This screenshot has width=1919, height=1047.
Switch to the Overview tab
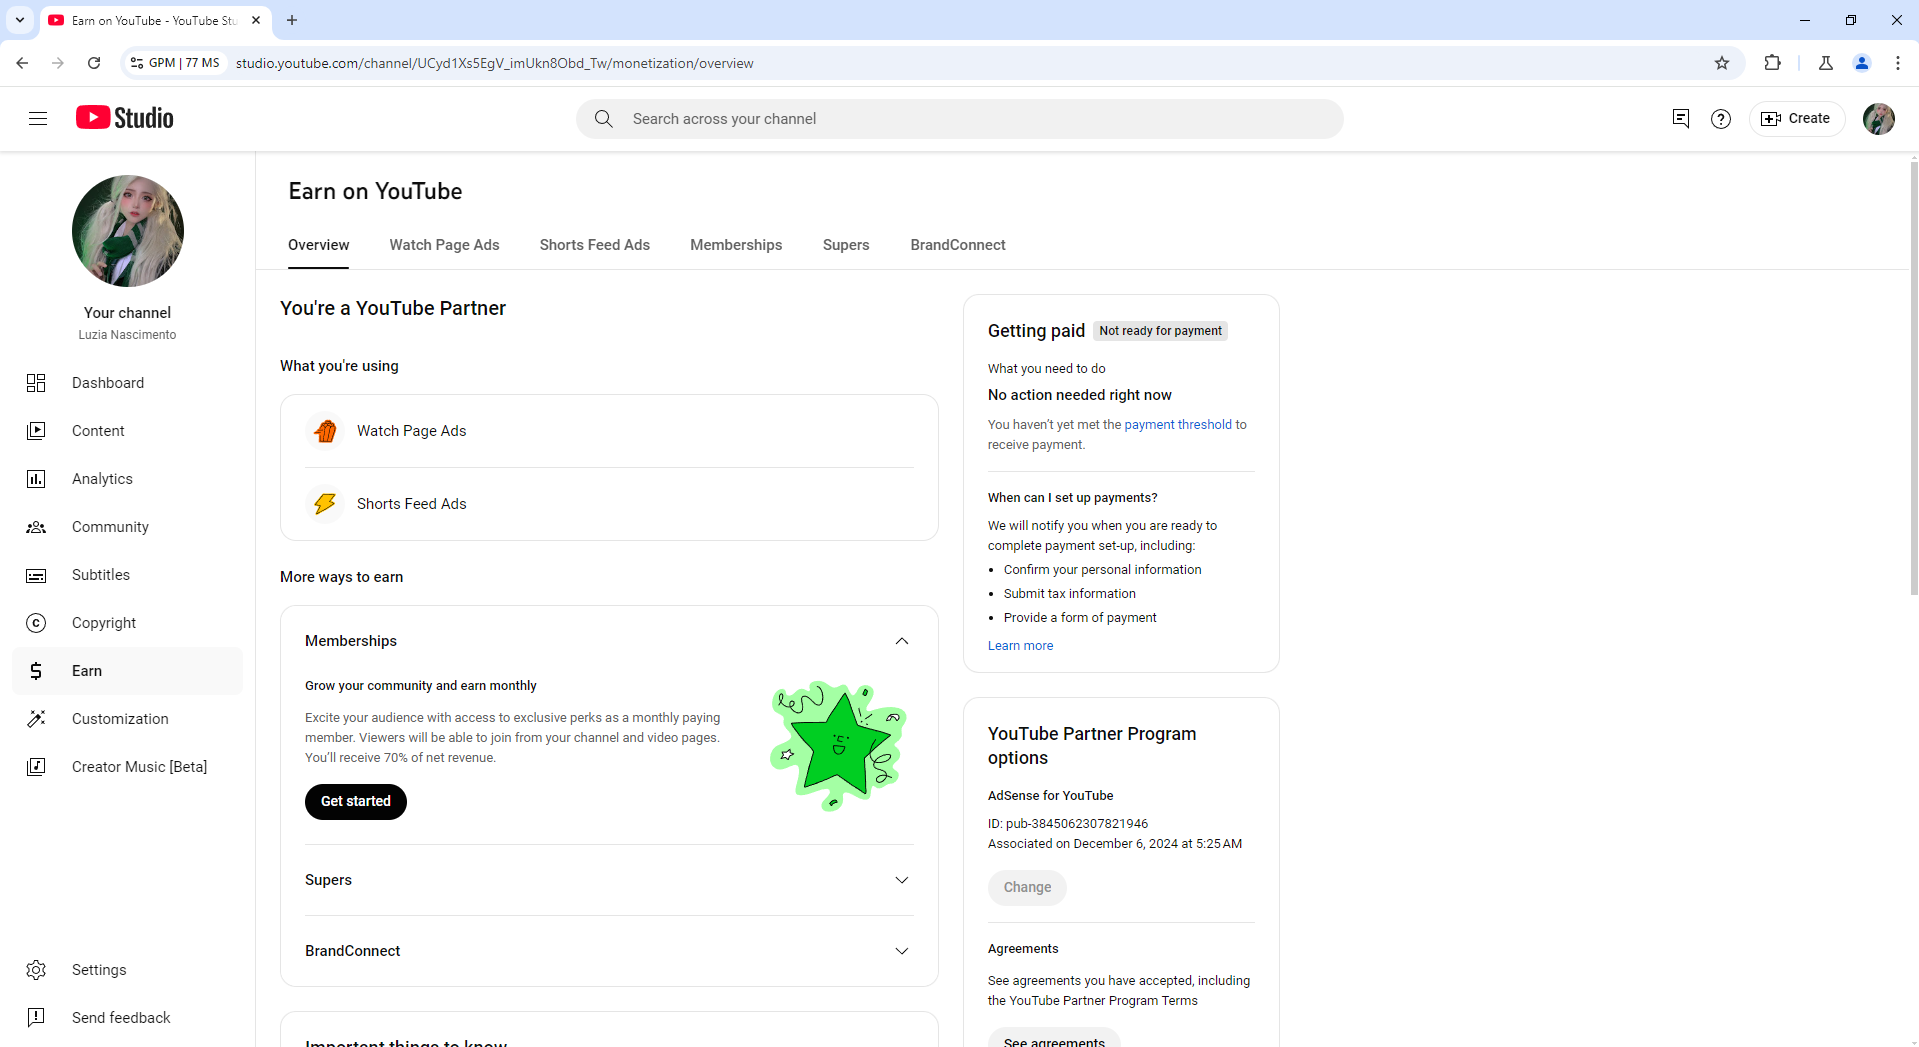(x=319, y=245)
